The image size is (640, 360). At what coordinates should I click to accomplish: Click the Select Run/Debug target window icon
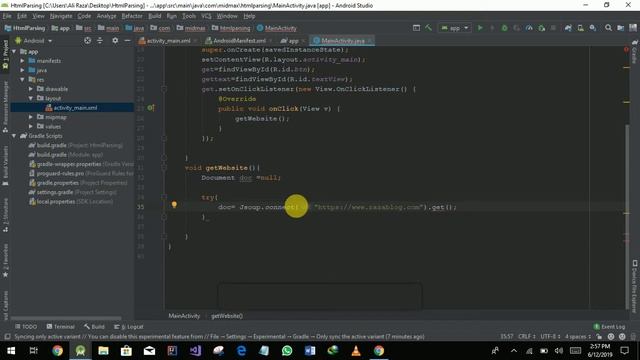pos(416,28)
